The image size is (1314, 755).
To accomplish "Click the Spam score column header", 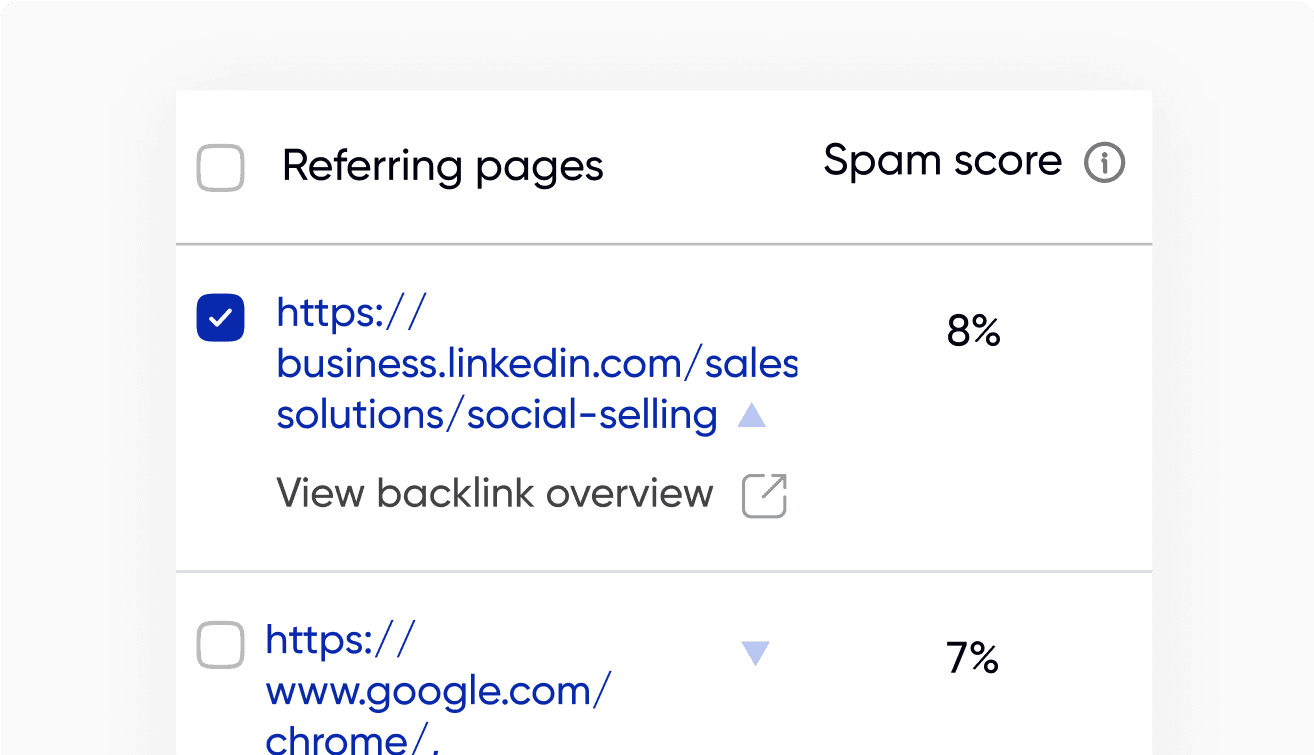I will [x=942, y=160].
